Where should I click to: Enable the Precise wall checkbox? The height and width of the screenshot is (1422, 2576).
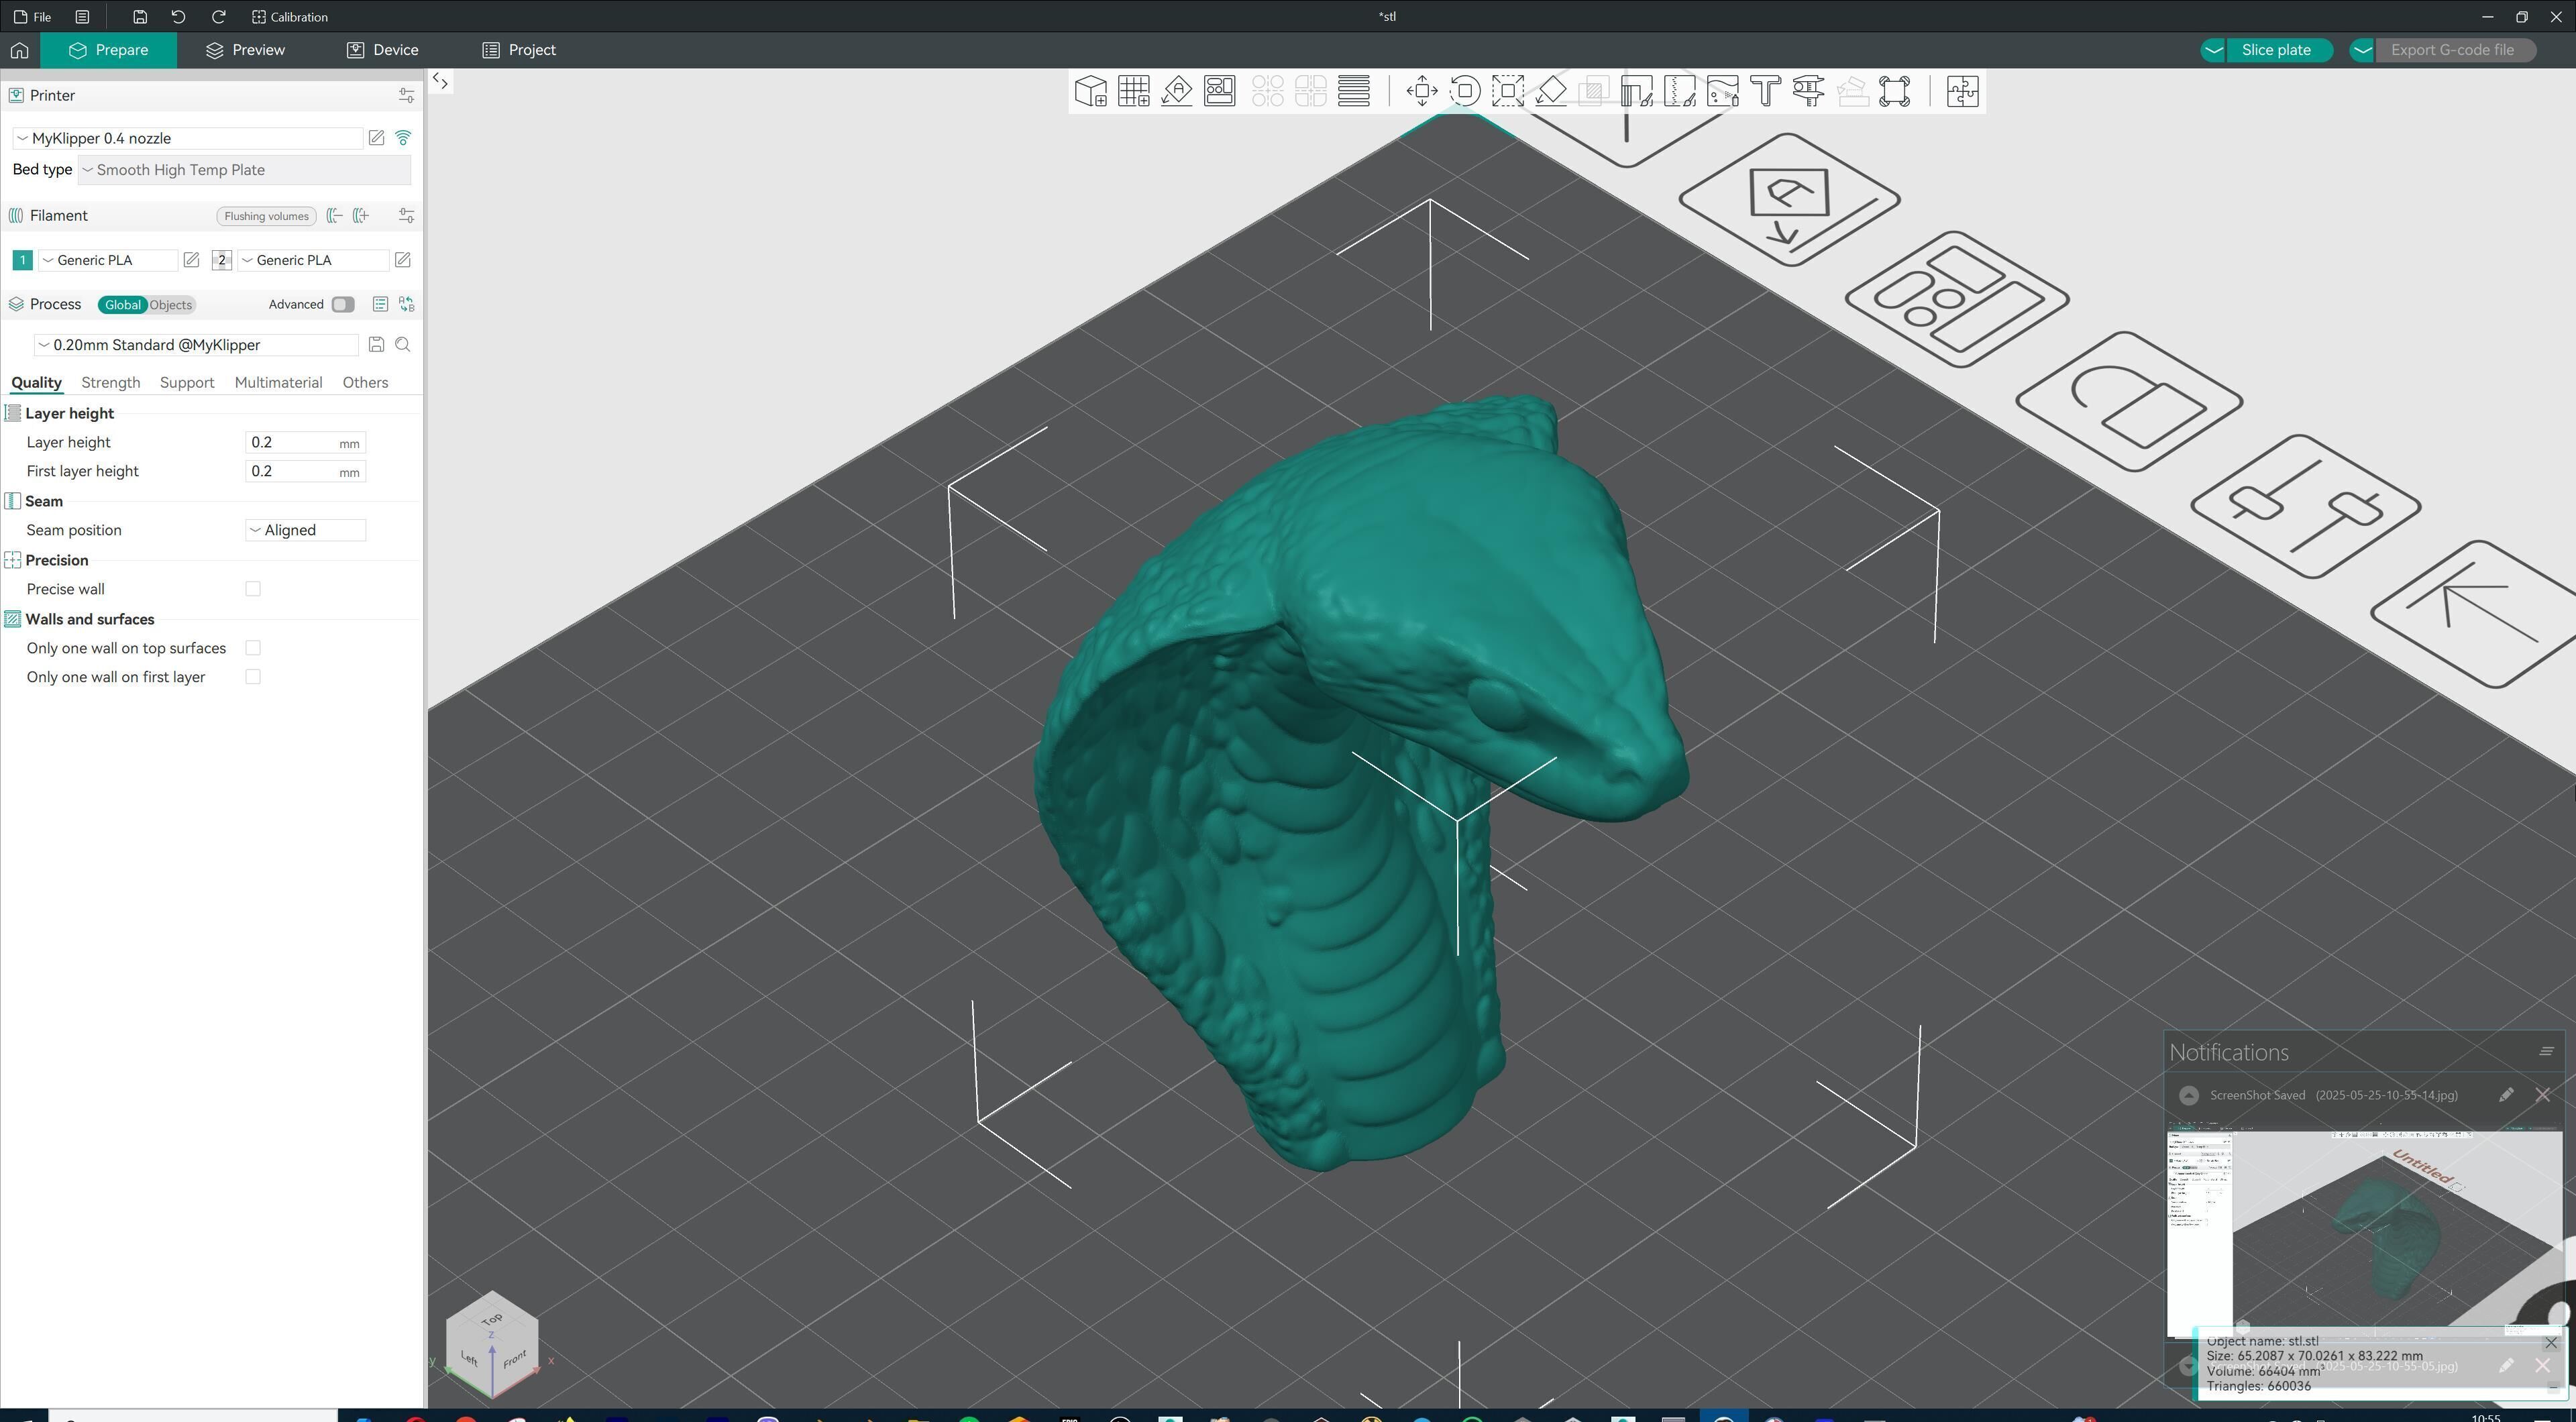click(x=253, y=589)
